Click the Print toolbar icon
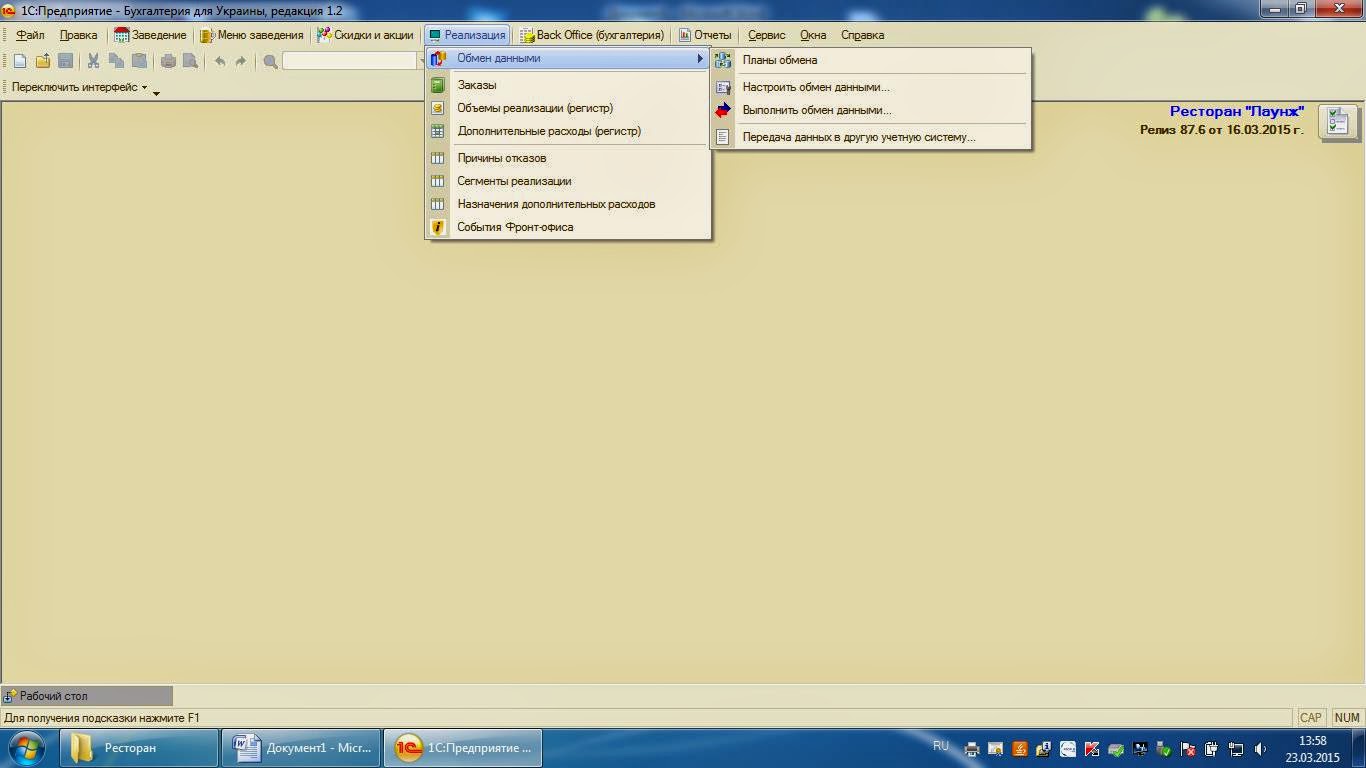This screenshot has height=768, width=1366. coord(168,61)
